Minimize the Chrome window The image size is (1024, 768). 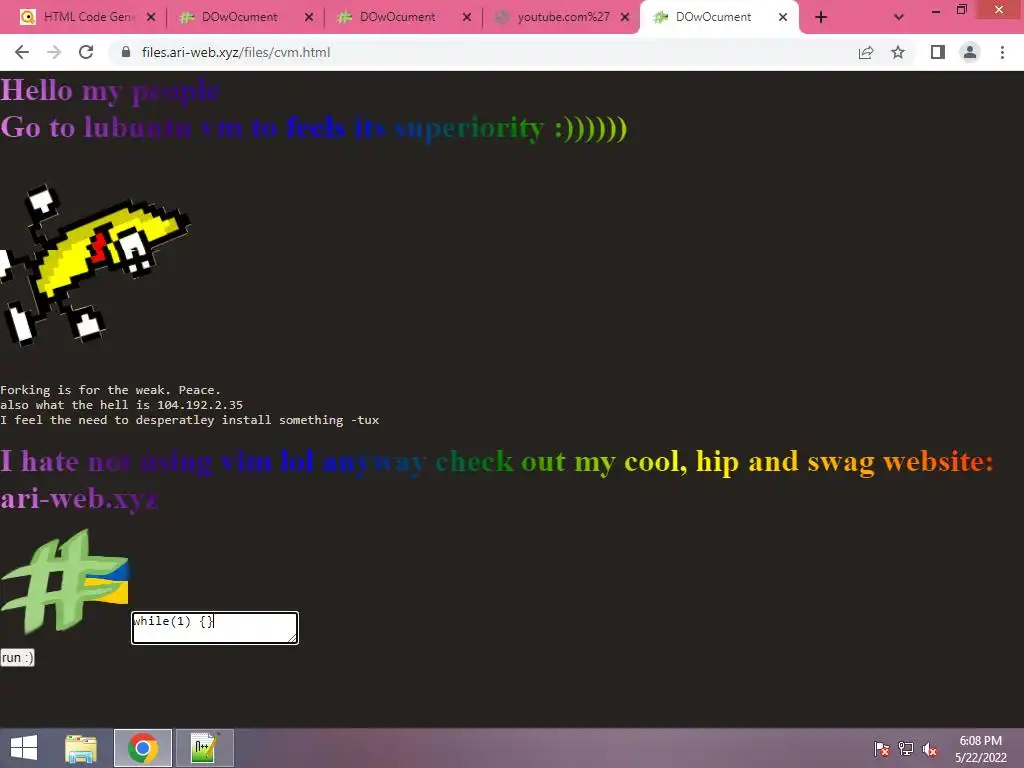[935, 10]
